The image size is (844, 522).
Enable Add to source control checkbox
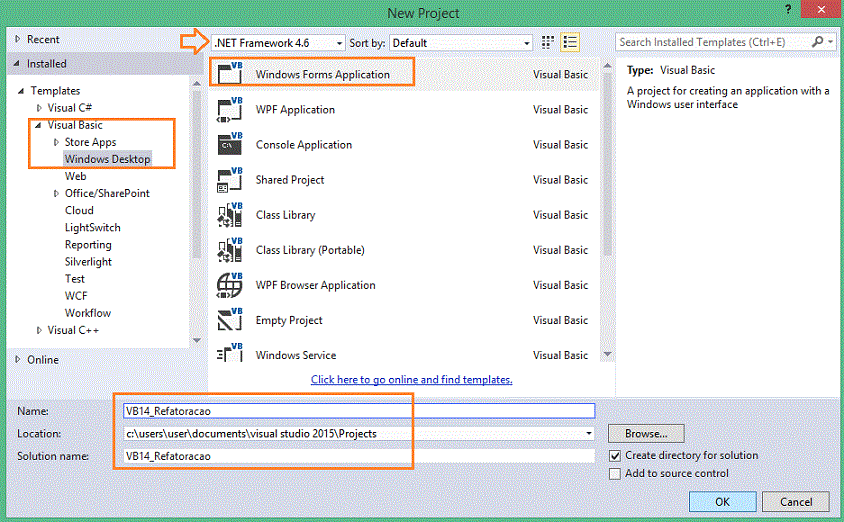615,474
